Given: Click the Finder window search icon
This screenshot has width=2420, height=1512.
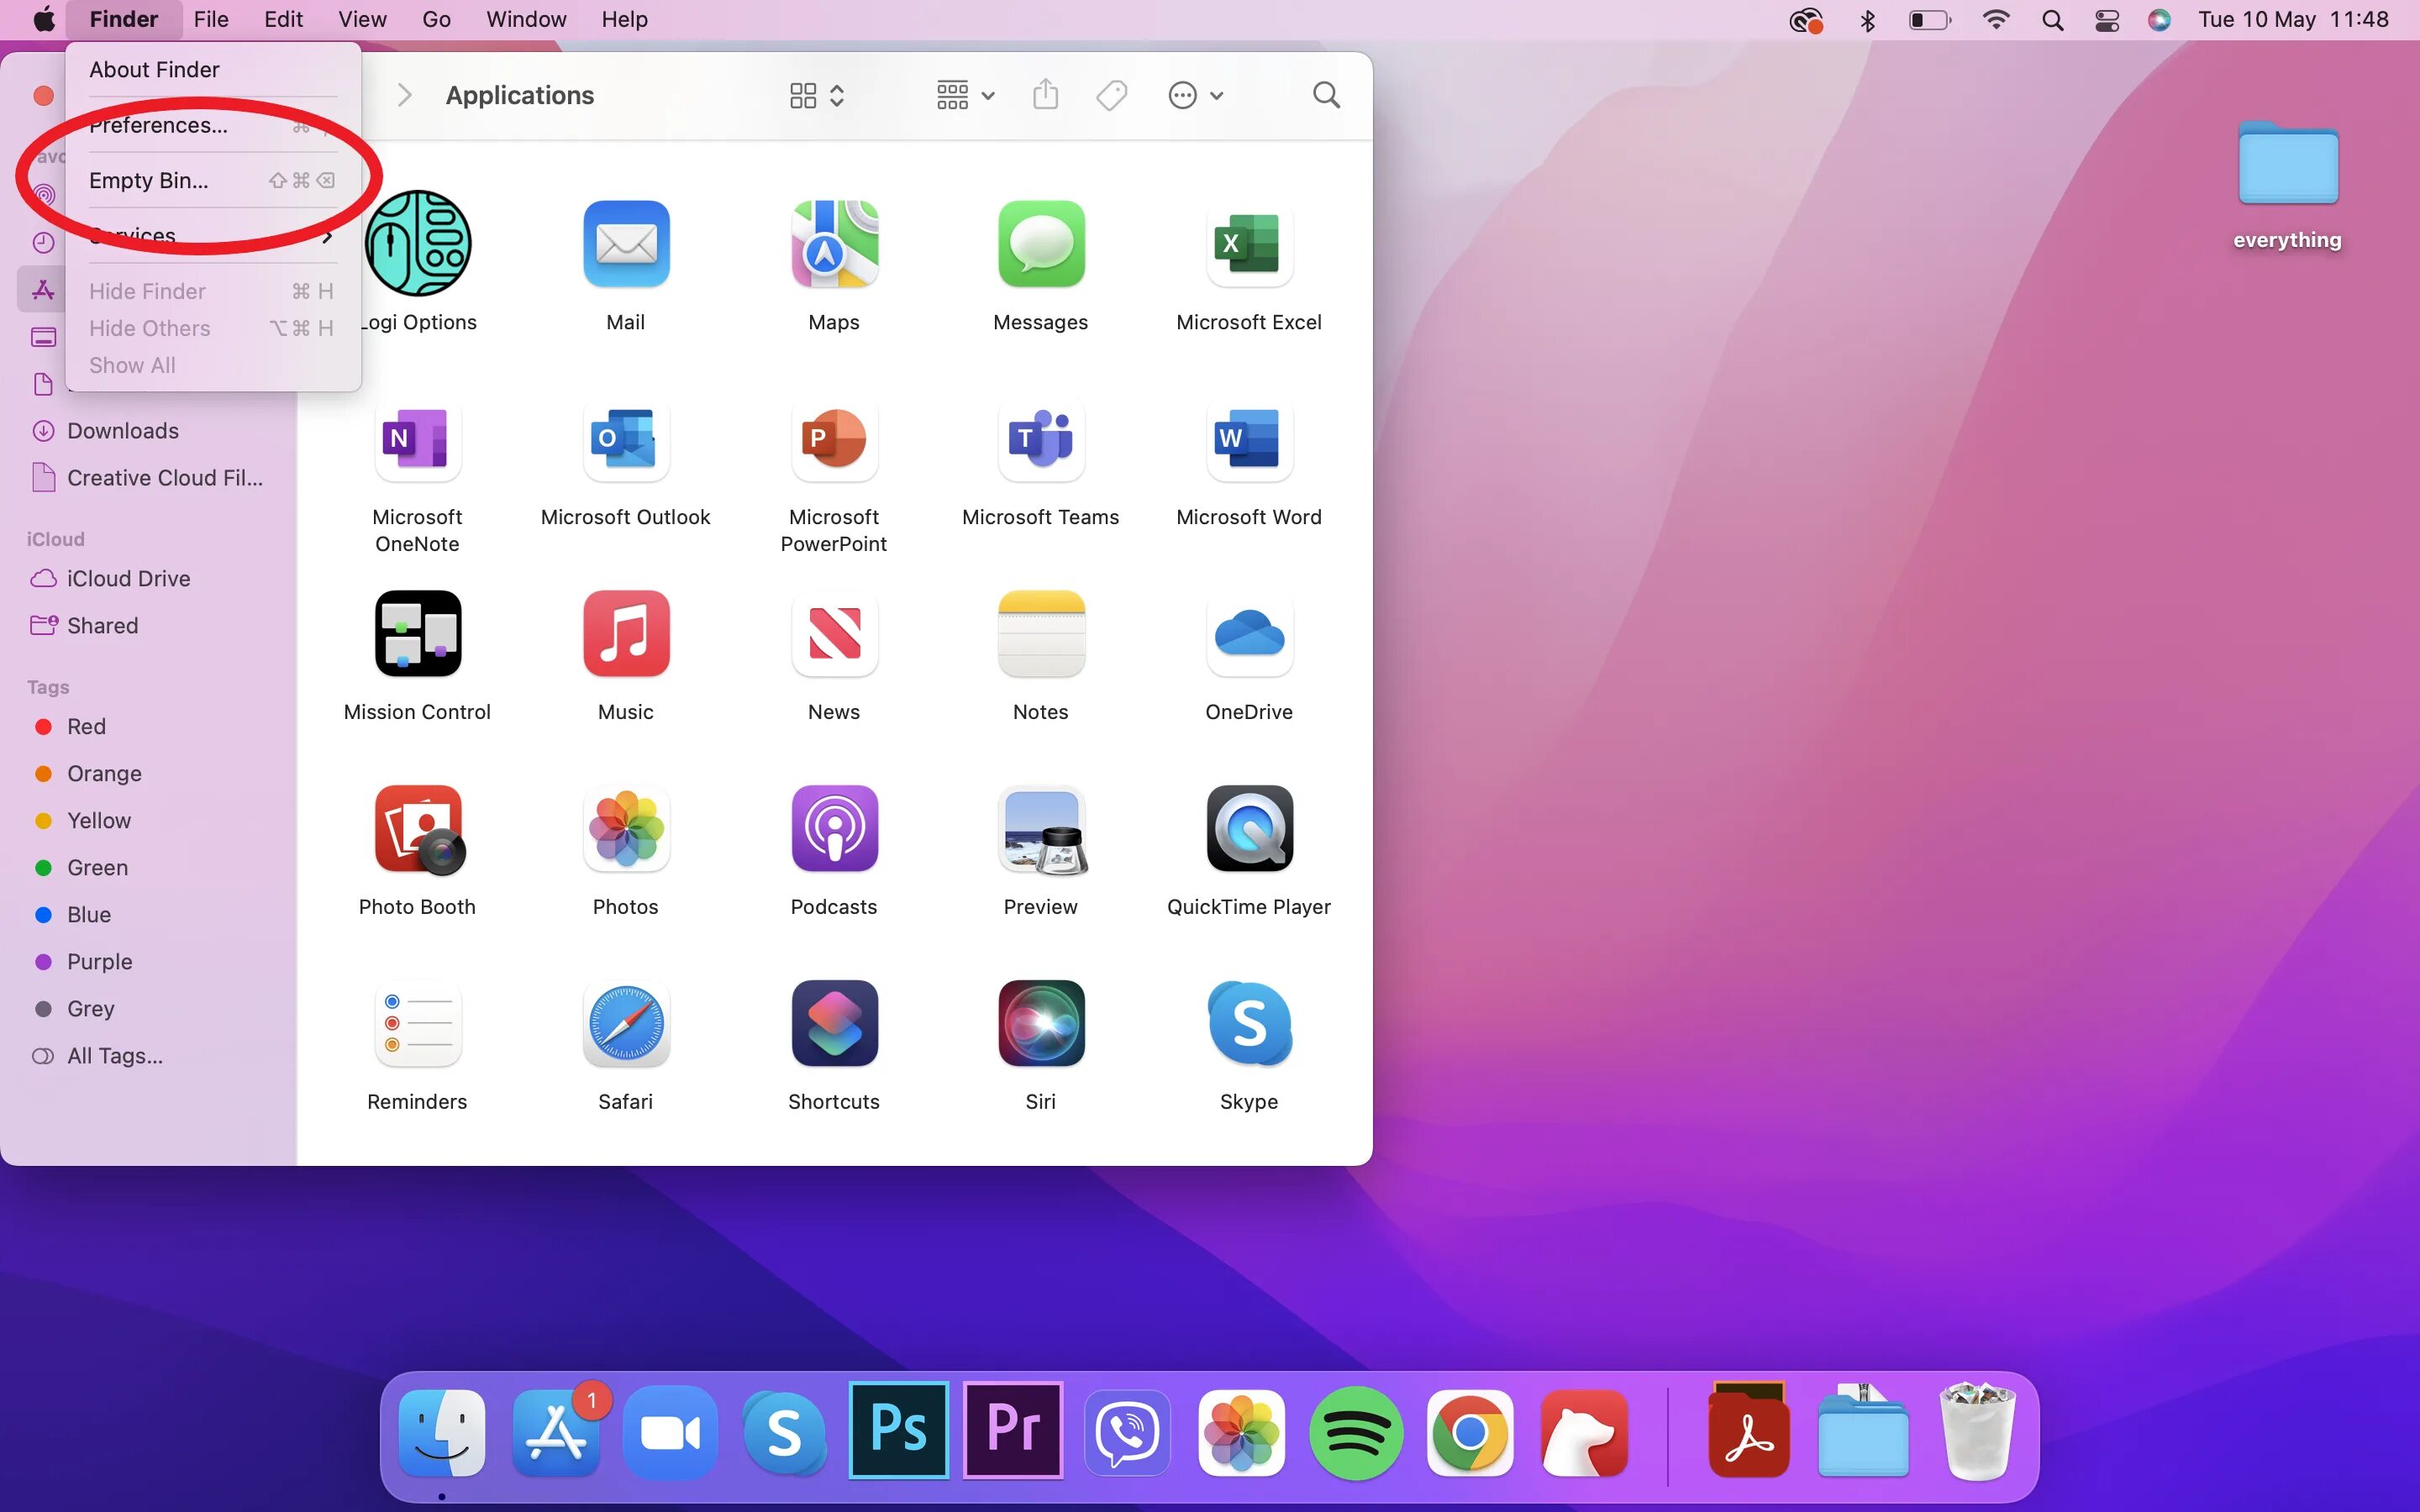Looking at the screenshot, I should click(1326, 96).
